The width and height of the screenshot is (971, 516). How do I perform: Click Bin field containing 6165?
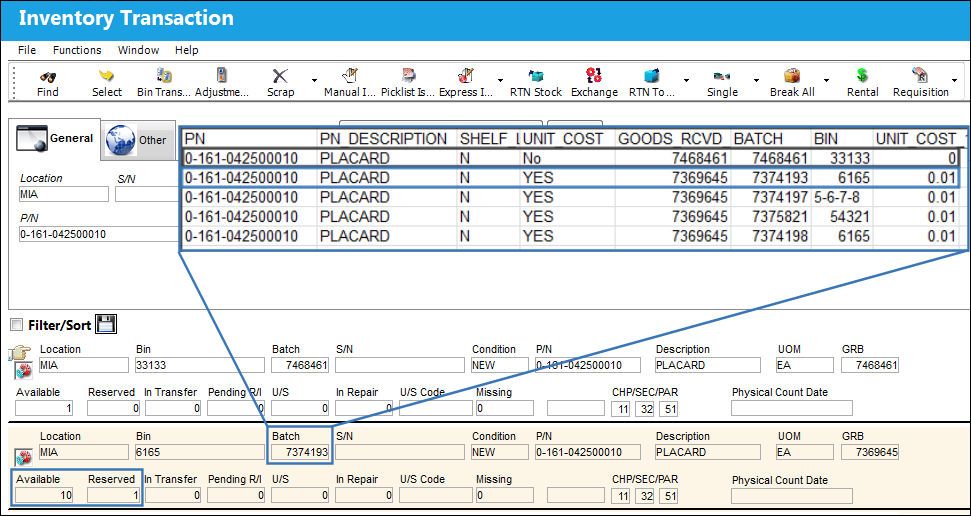199,452
